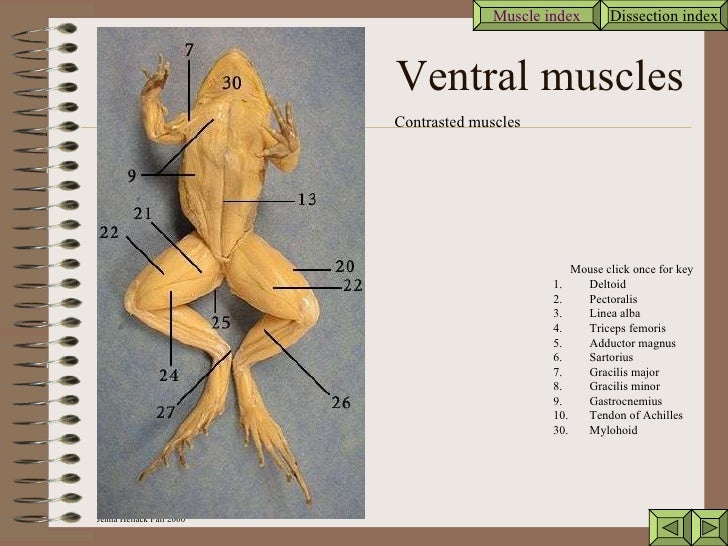Select 'Gastrocnemius' in the key list
Viewport: 728px width, 546px height.
click(x=626, y=401)
